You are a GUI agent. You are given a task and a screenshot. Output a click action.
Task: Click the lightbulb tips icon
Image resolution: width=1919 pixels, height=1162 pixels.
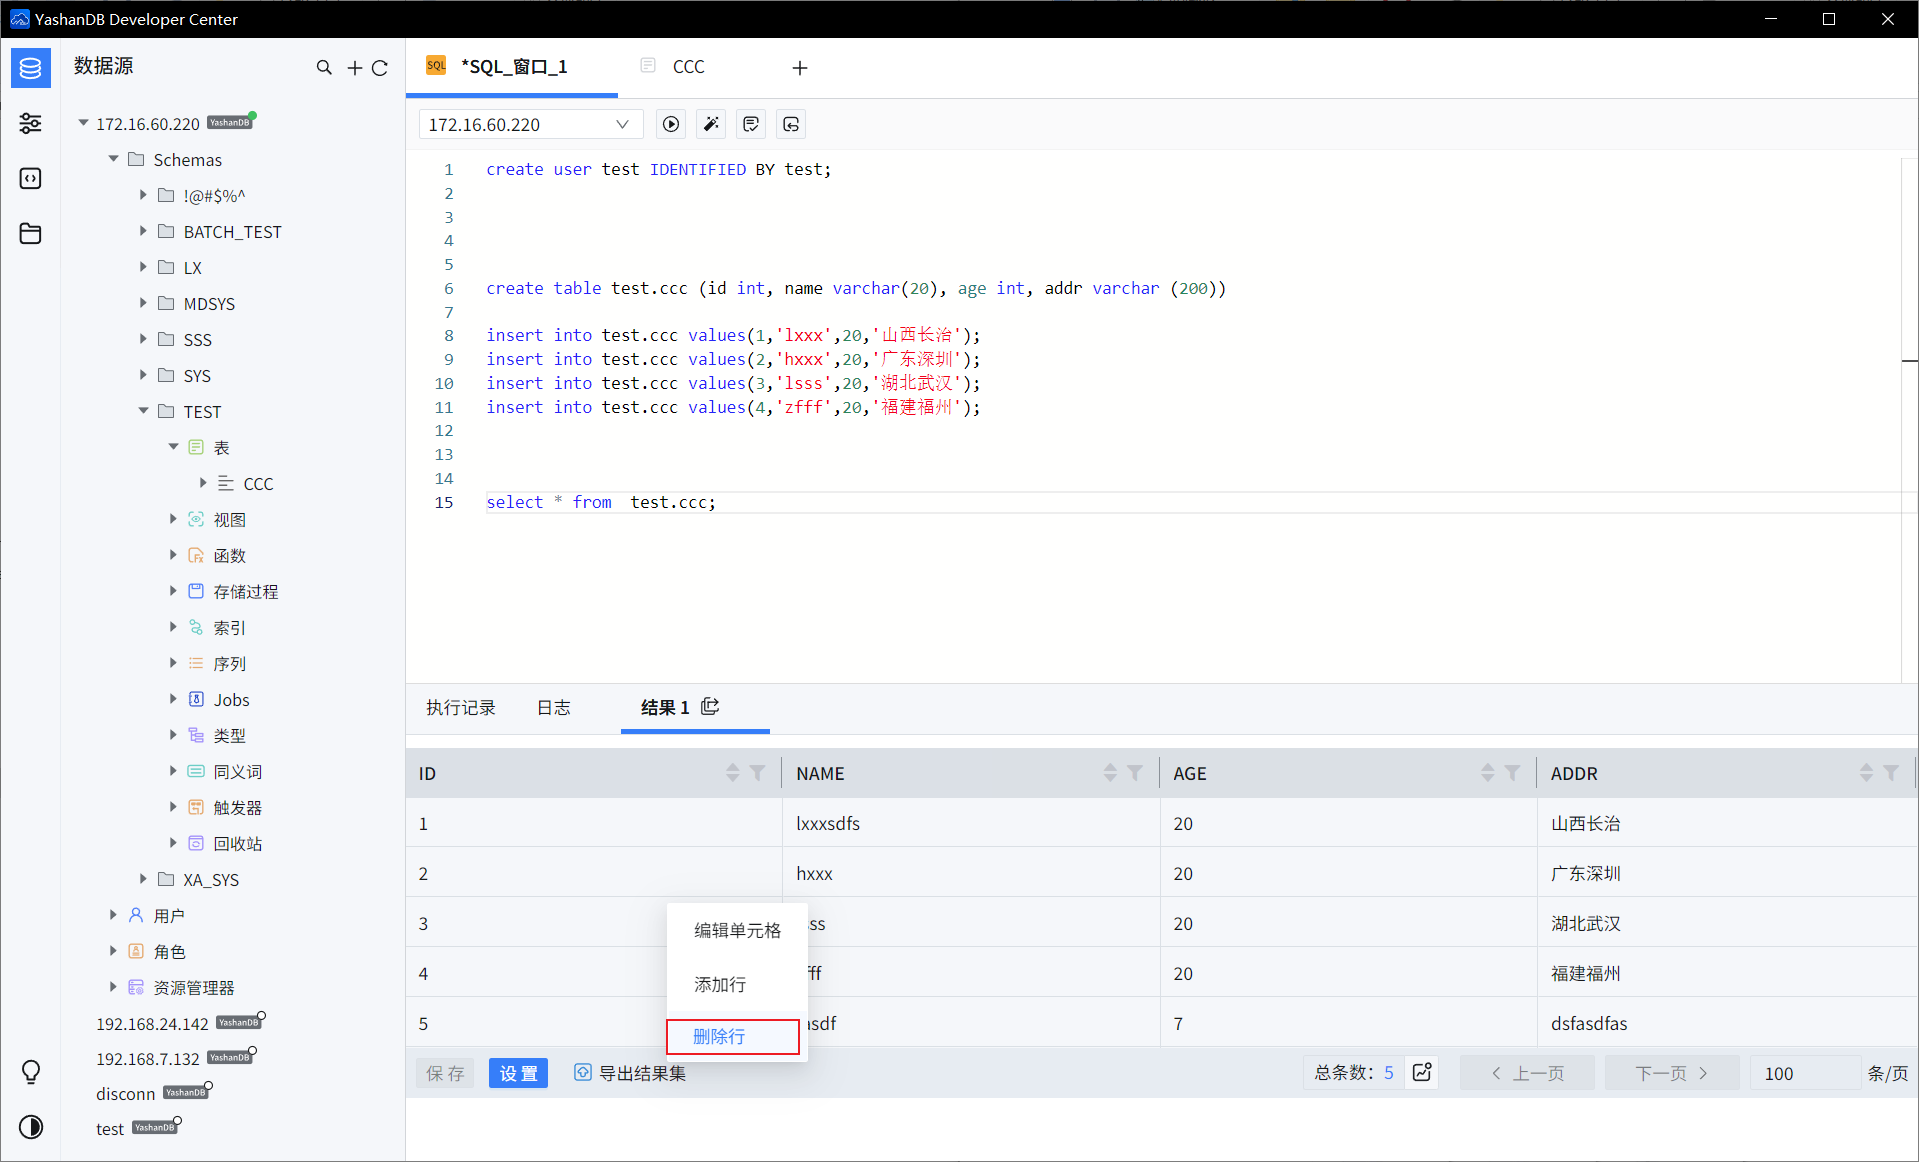tap(31, 1072)
